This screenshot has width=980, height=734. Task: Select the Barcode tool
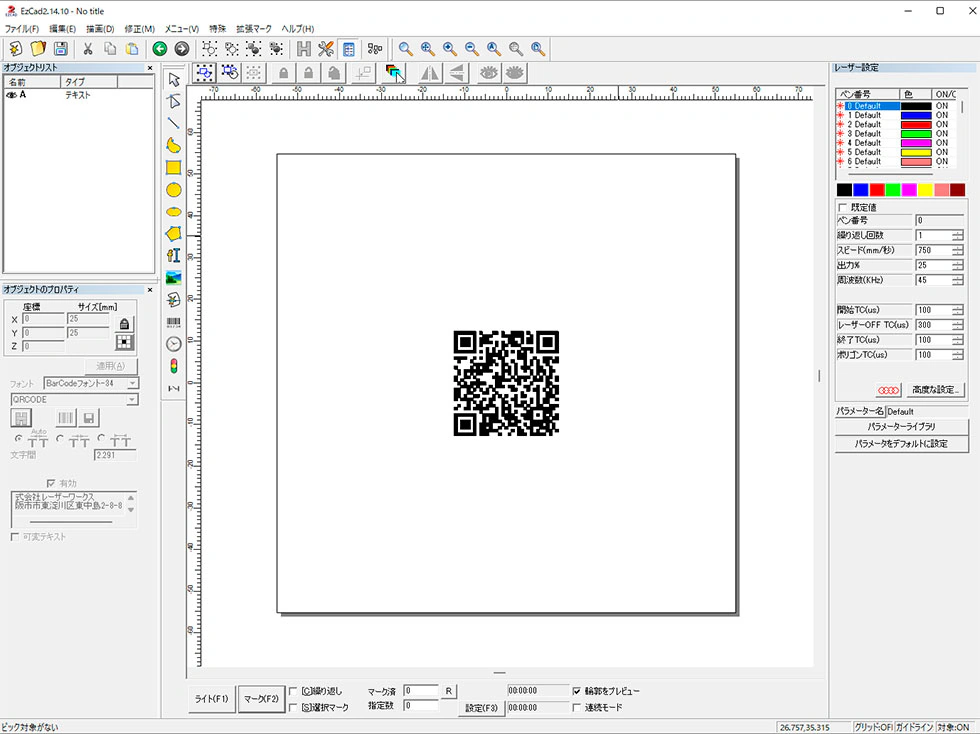[x=174, y=322]
